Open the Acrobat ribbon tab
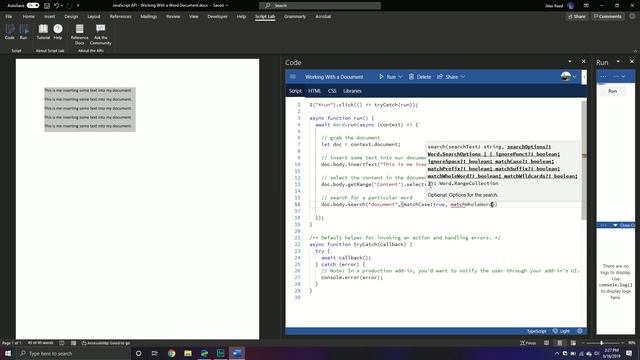640x360 pixels. [323, 17]
